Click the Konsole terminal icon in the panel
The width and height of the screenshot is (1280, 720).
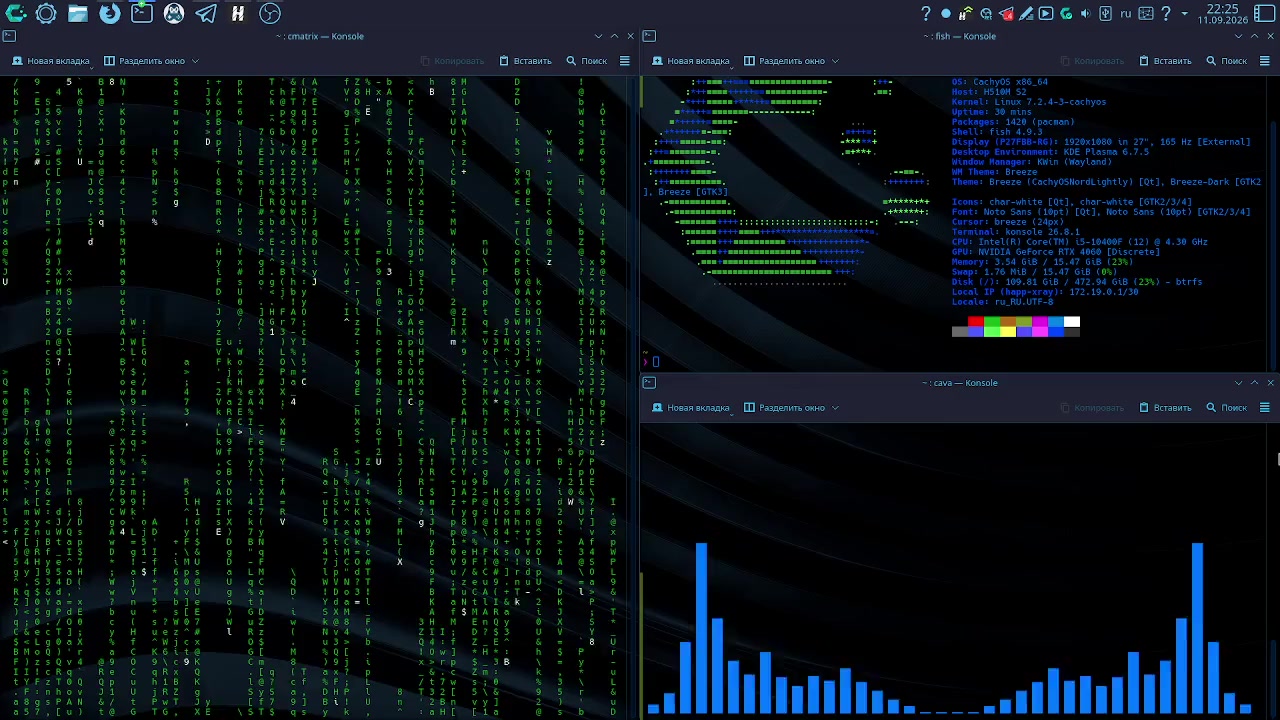pos(142,14)
